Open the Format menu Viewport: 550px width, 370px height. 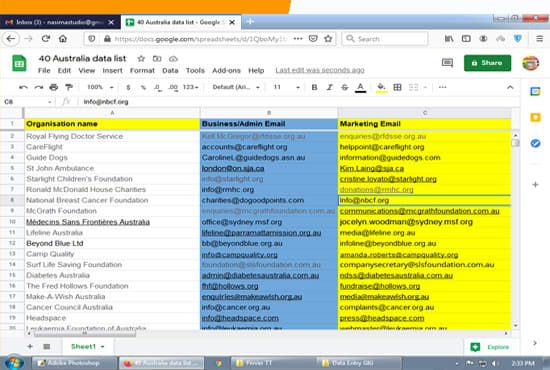[x=142, y=70]
